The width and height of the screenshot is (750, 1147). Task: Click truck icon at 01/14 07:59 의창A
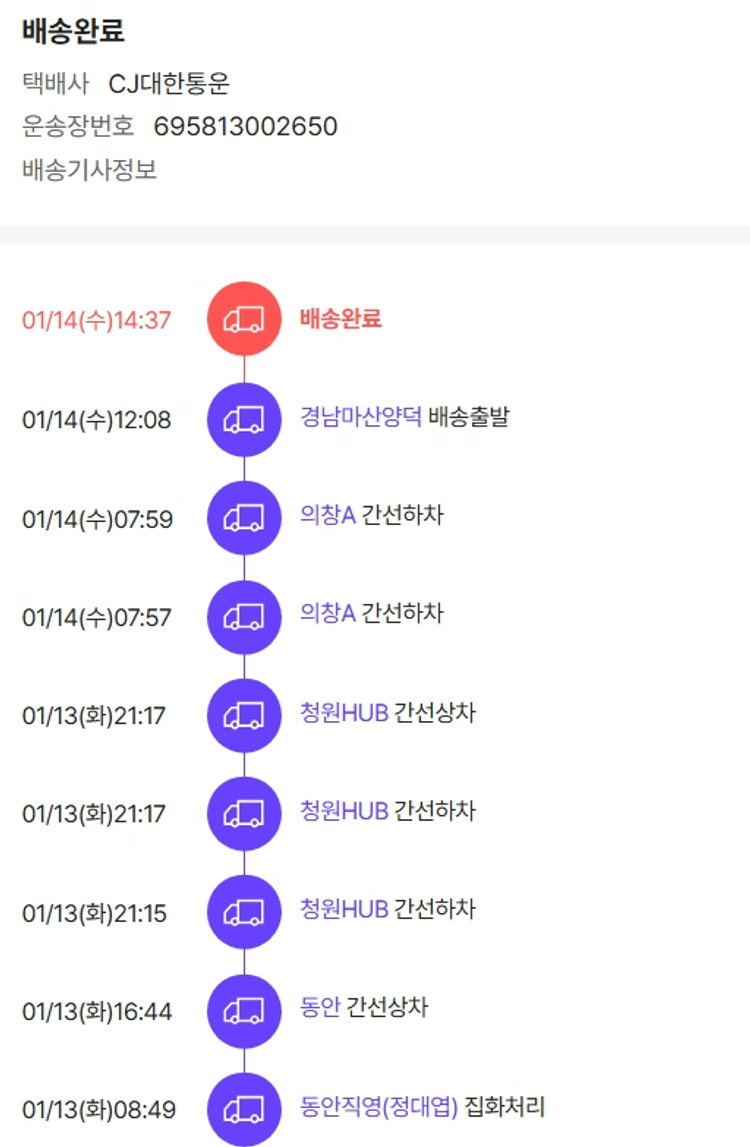click(244, 518)
